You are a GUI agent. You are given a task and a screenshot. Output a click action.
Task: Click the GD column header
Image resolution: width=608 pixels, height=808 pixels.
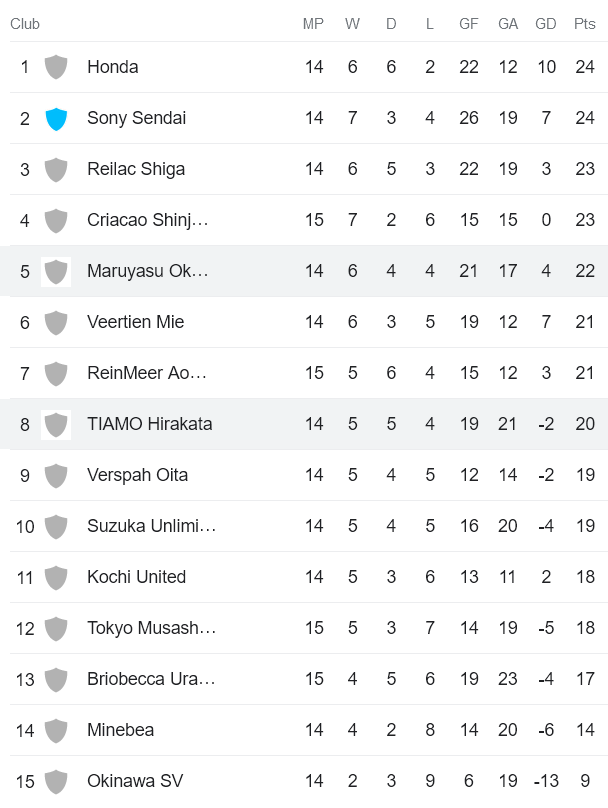(x=546, y=24)
